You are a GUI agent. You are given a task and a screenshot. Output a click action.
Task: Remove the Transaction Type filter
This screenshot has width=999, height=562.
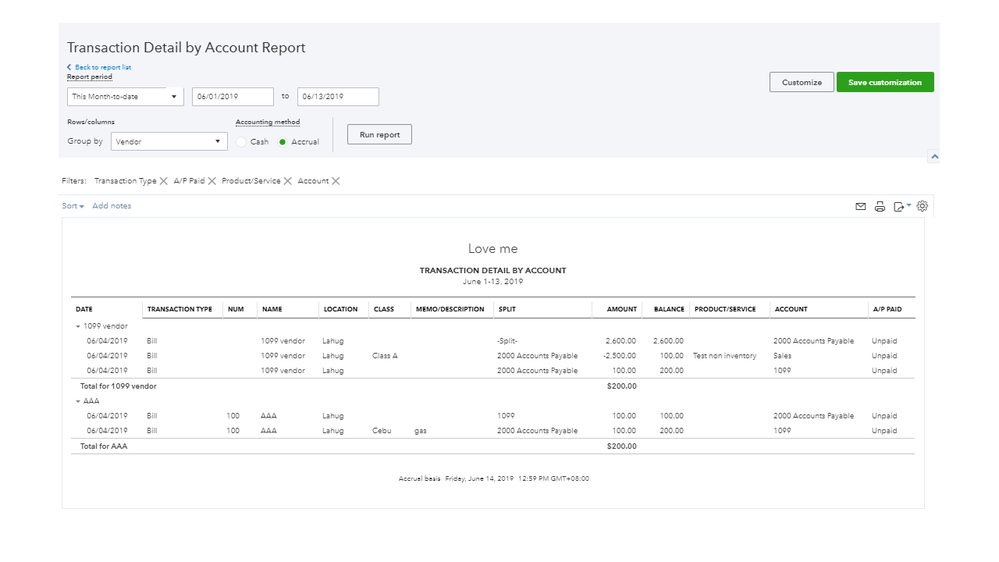pos(164,181)
